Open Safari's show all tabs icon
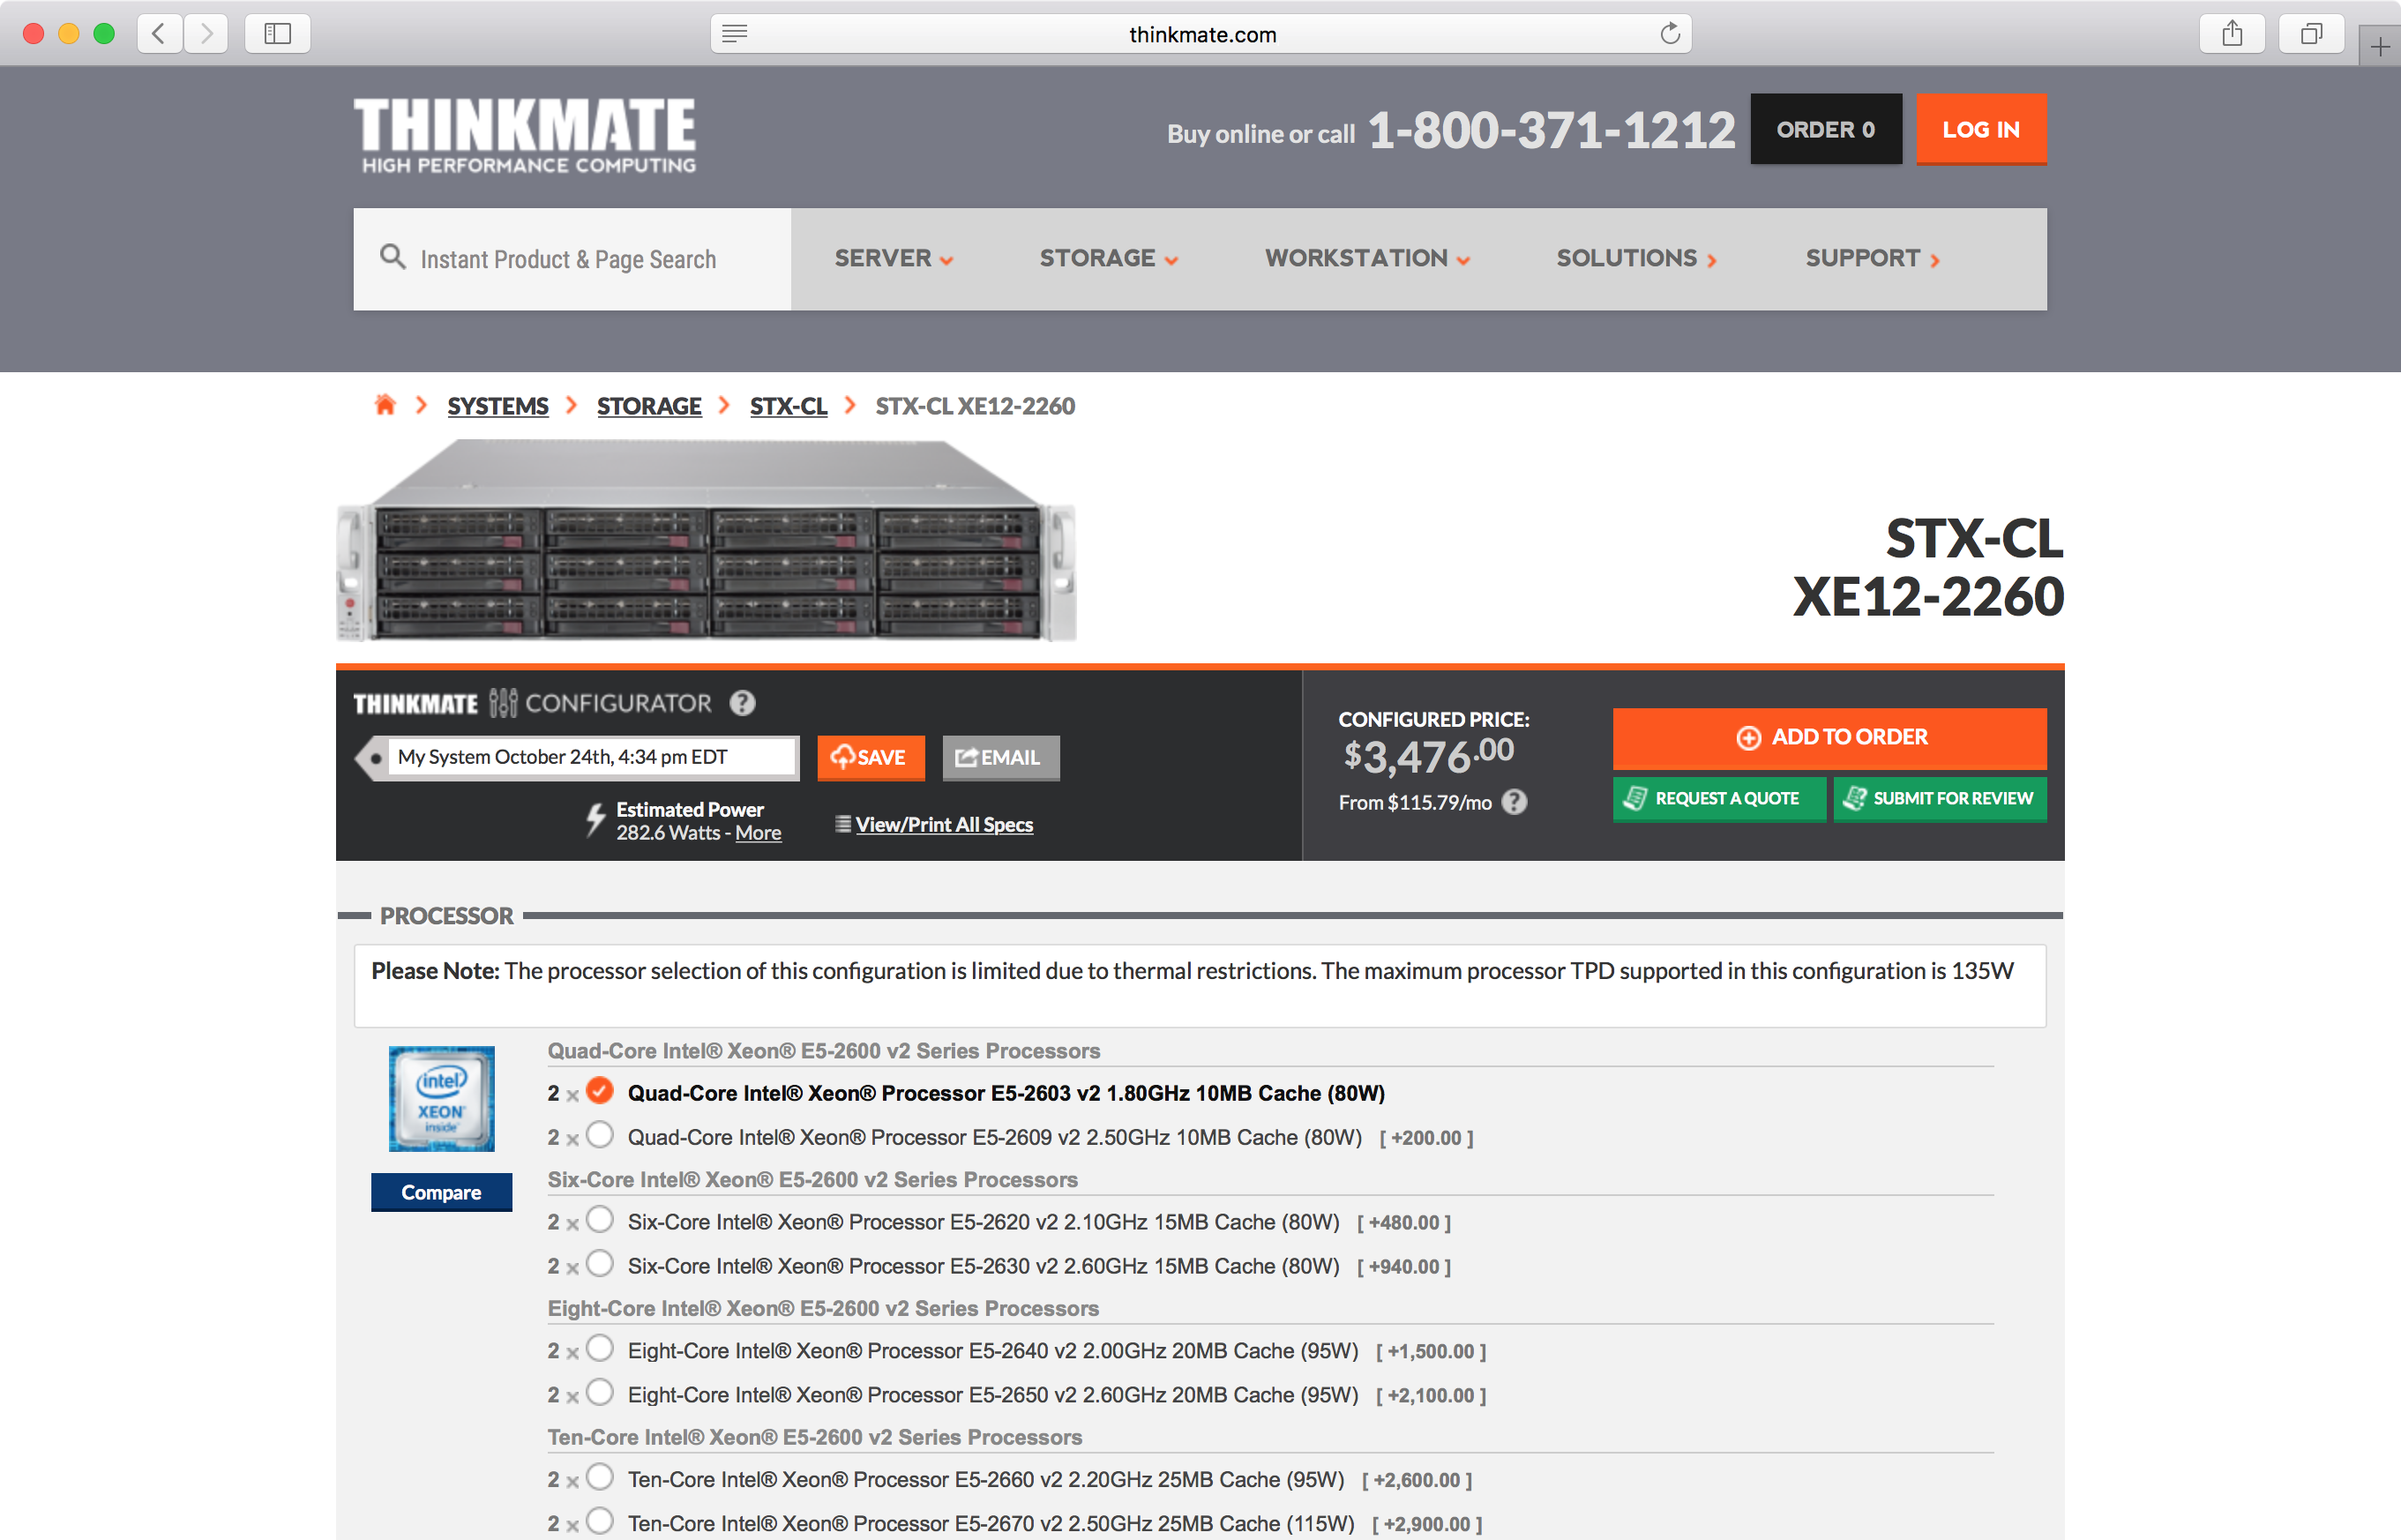Image resolution: width=2401 pixels, height=1540 pixels. click(x=2311, y=34)
